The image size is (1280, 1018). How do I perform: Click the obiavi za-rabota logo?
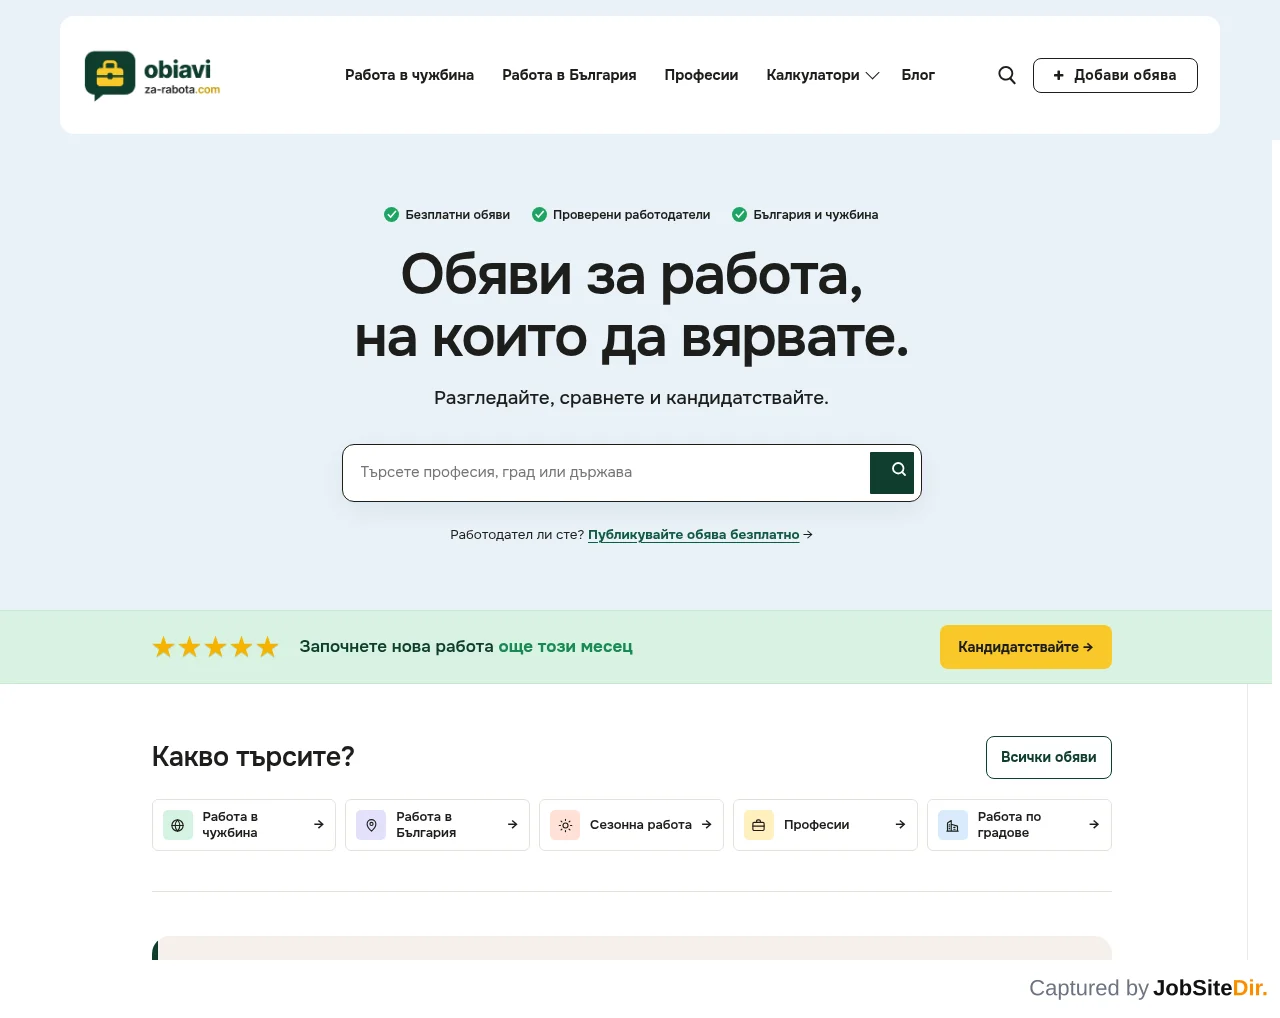tap(152, 75)
